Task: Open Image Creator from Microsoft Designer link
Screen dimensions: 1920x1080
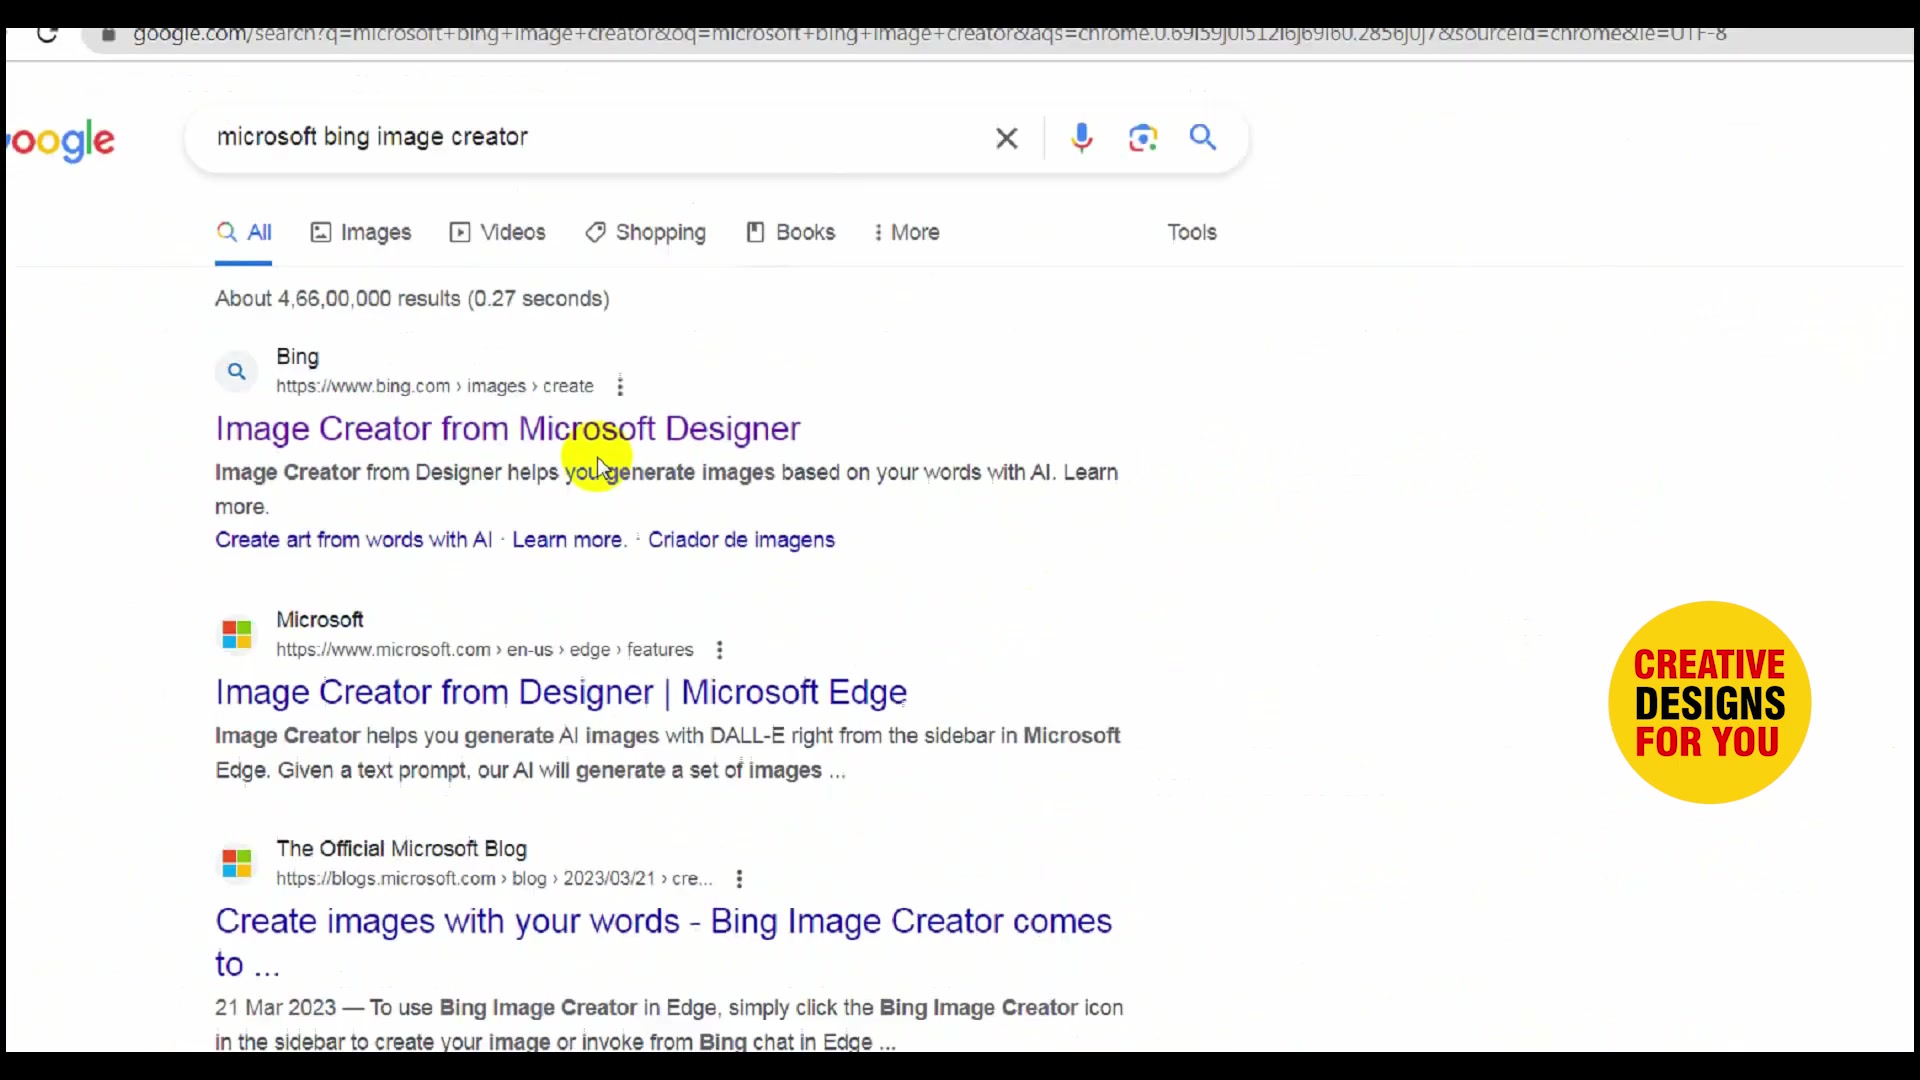Action: (x=507, y=429)
